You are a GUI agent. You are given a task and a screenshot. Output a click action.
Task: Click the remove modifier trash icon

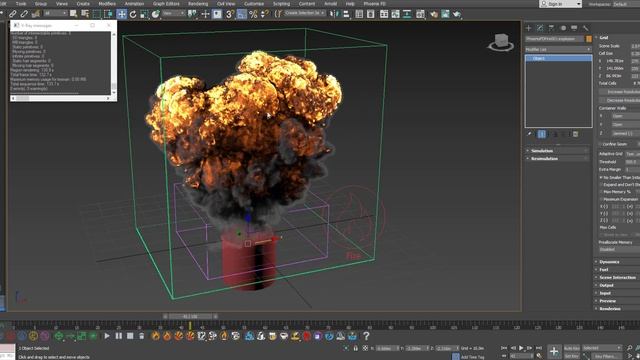tap(575, 134)
